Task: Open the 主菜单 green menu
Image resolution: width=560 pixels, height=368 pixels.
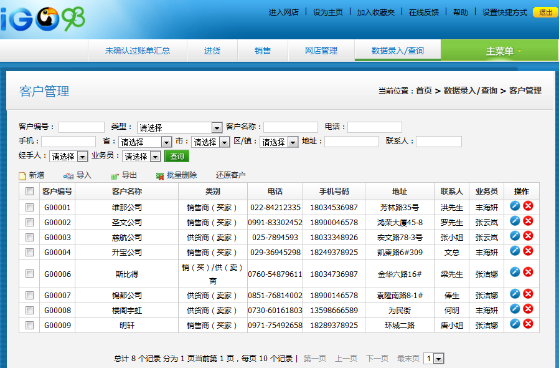Action: tap(500, 50)
